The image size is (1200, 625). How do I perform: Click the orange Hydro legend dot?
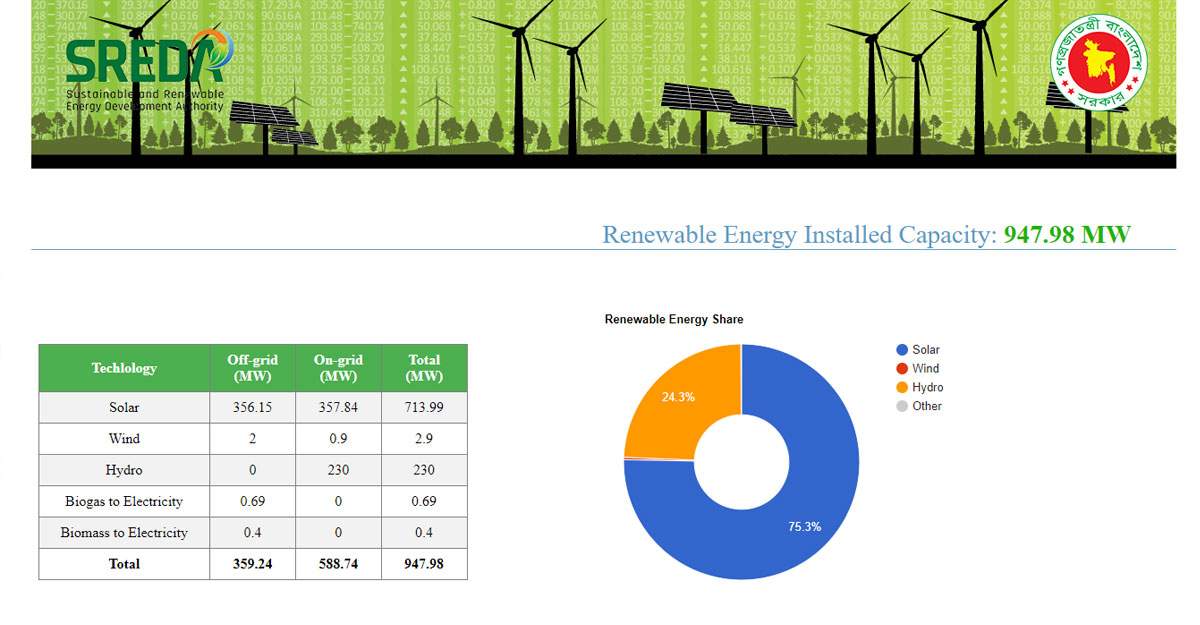click(902, 388)
